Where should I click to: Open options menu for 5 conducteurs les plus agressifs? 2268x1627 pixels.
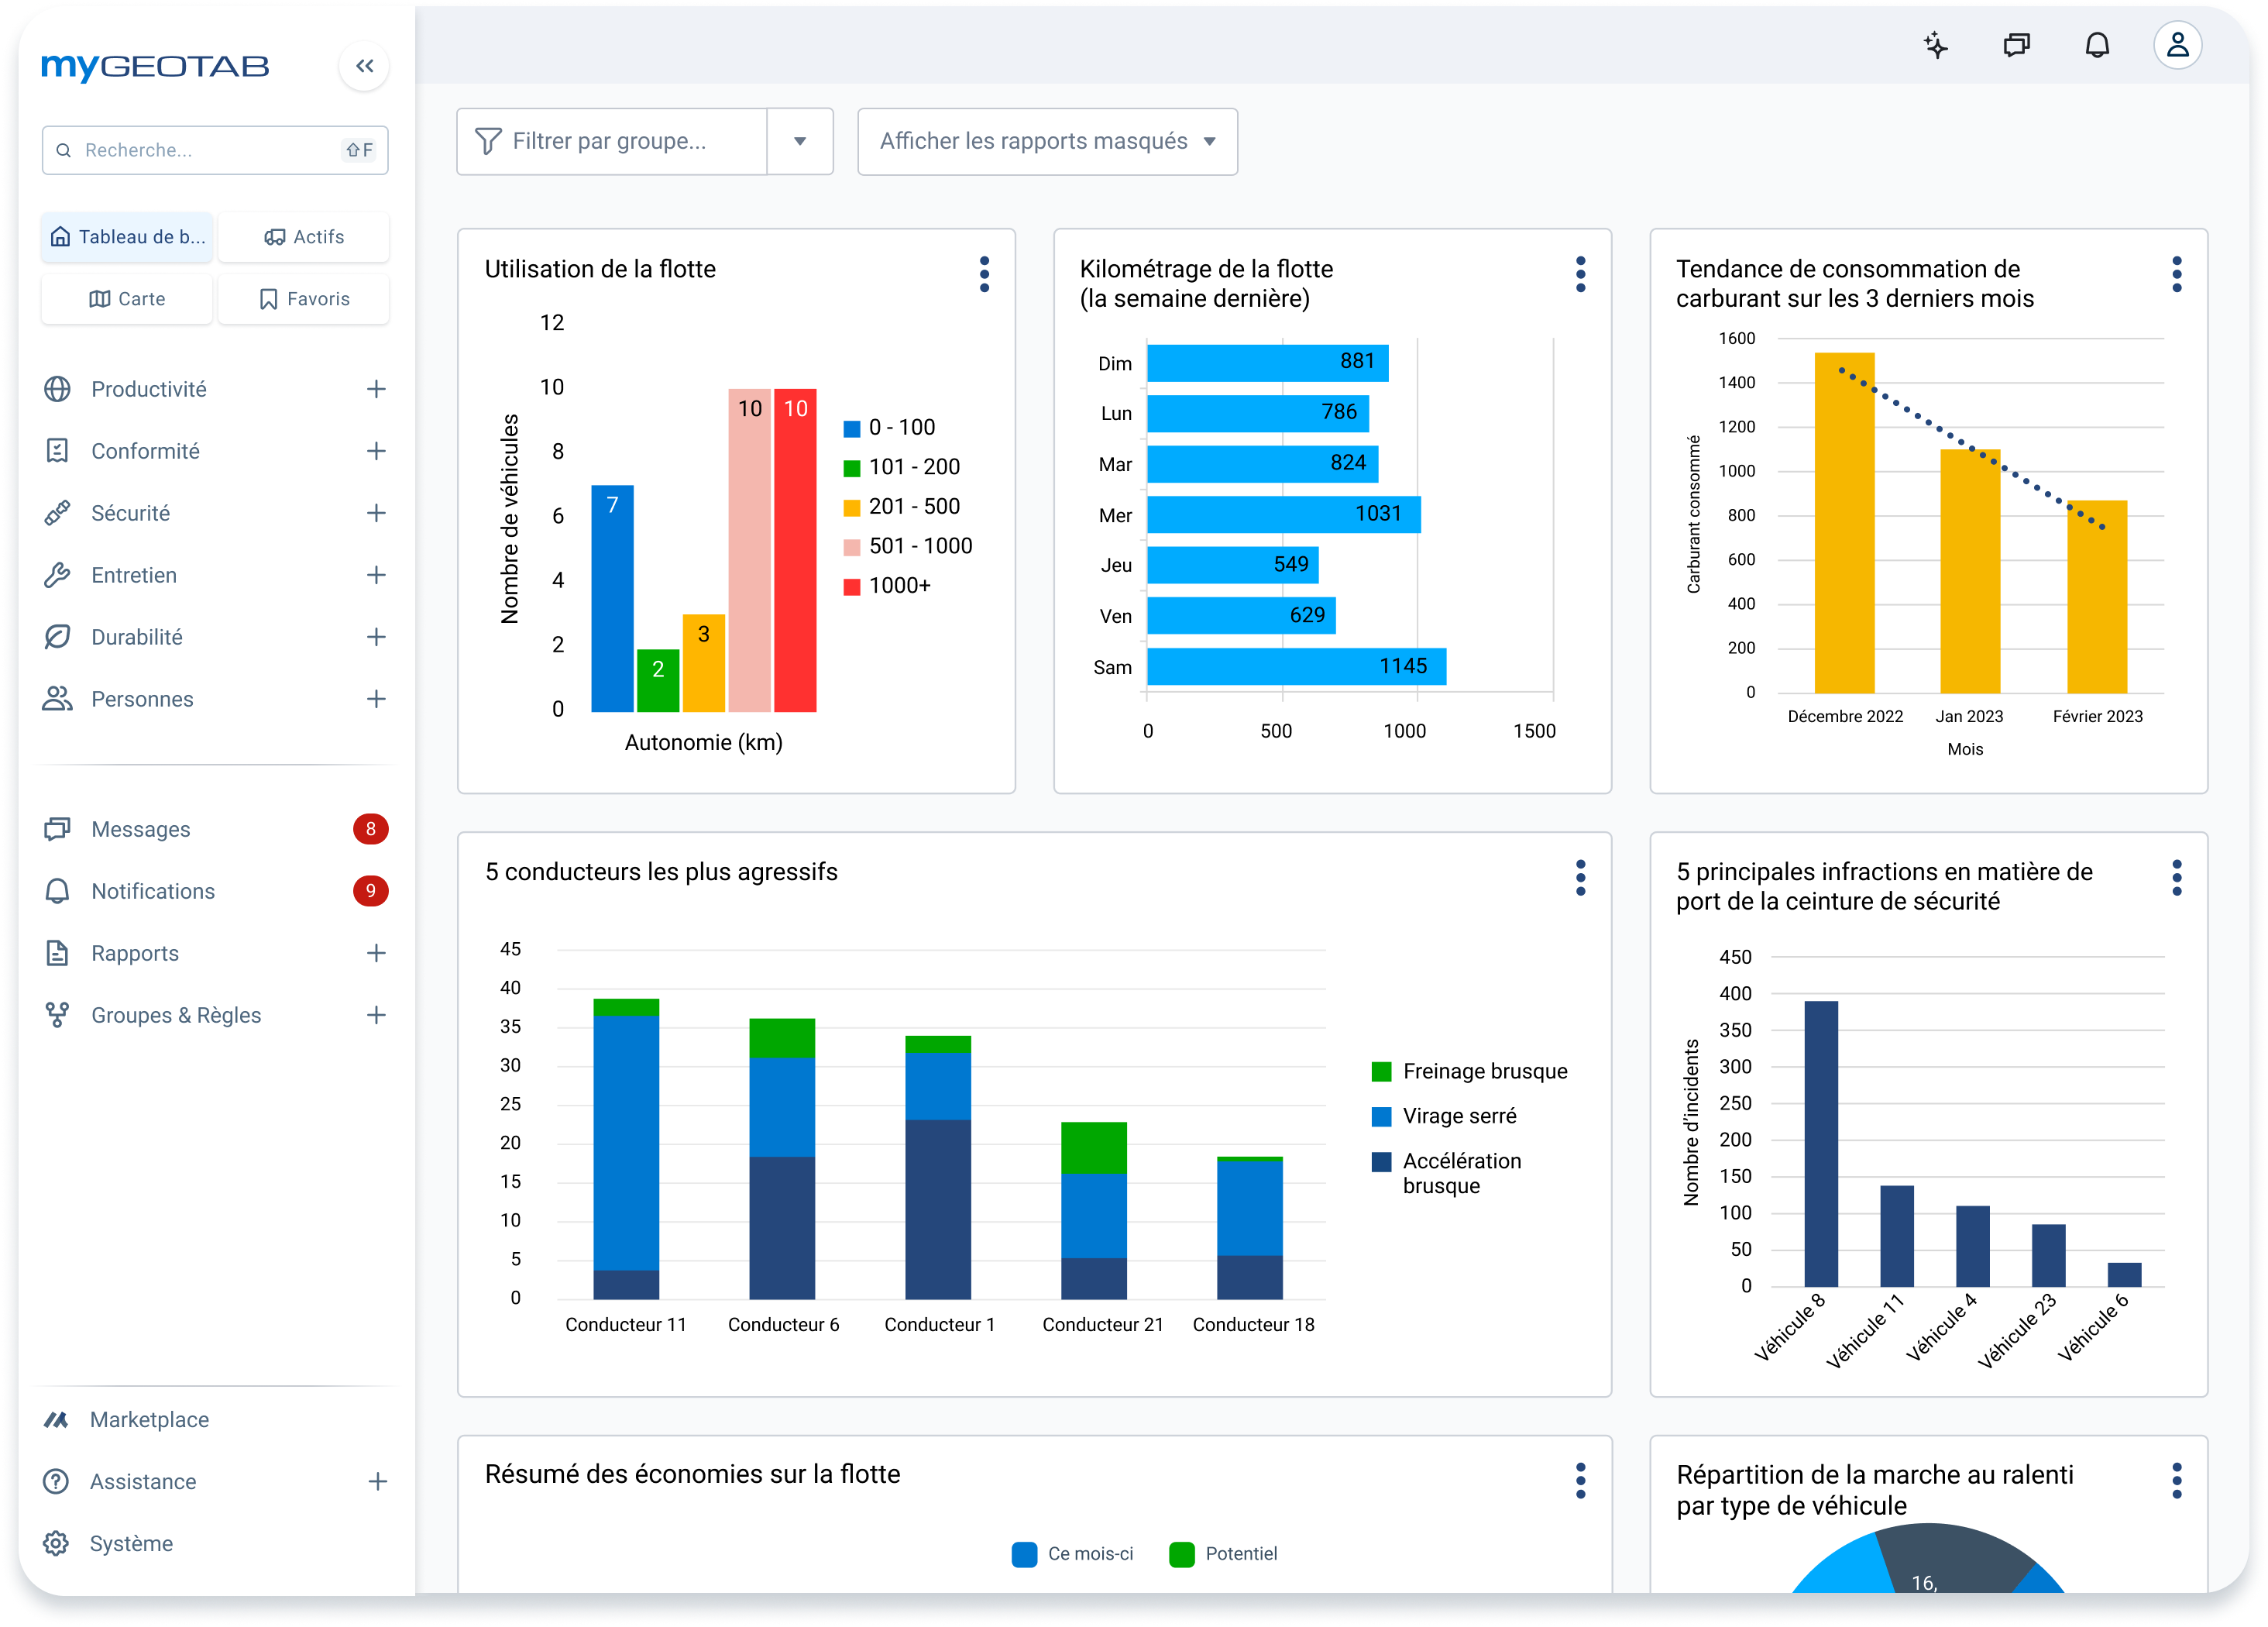1581,878
